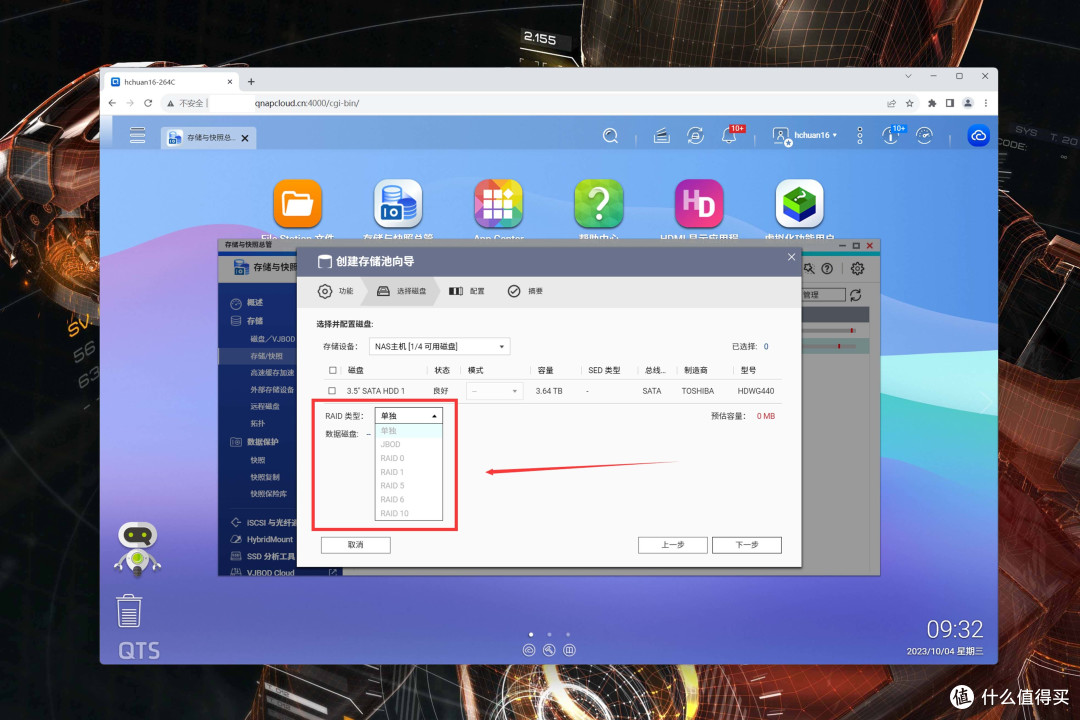This screenshot has height=720, width=1080.
Task: Click the 下一步 next button
Action: click(747, 545)
